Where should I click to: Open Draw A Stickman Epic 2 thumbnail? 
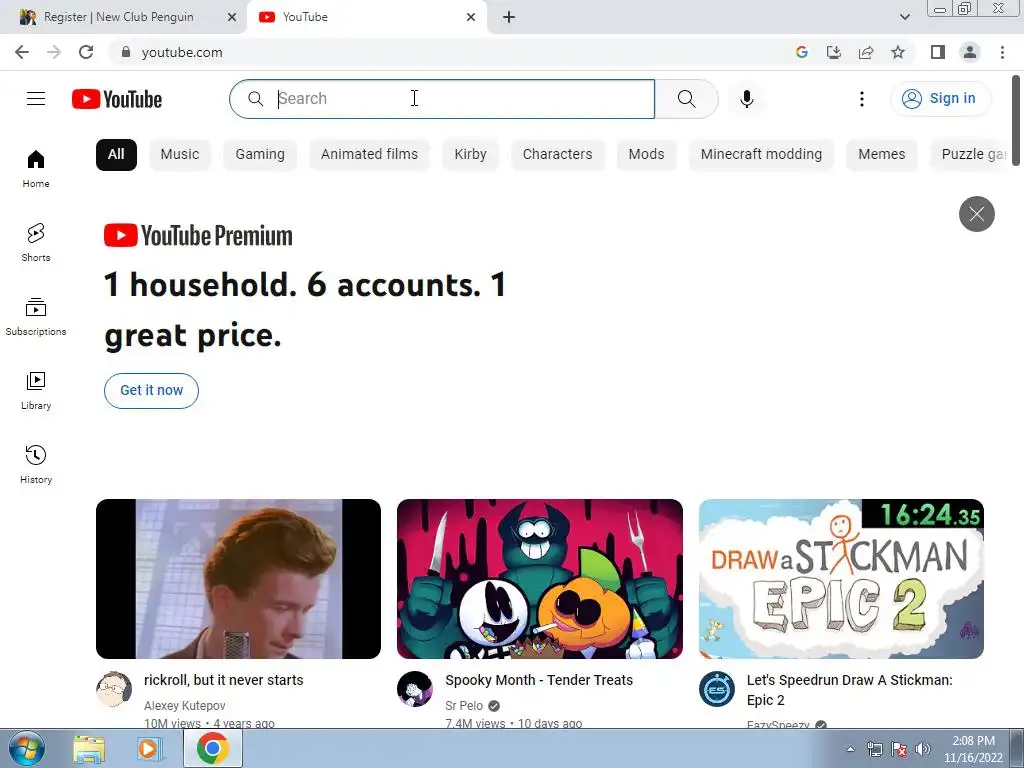click(841, 579)
